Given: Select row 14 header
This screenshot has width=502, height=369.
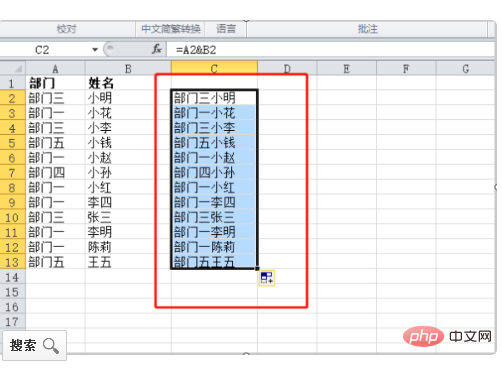Looking at the screenshot, I should [13, 277].
